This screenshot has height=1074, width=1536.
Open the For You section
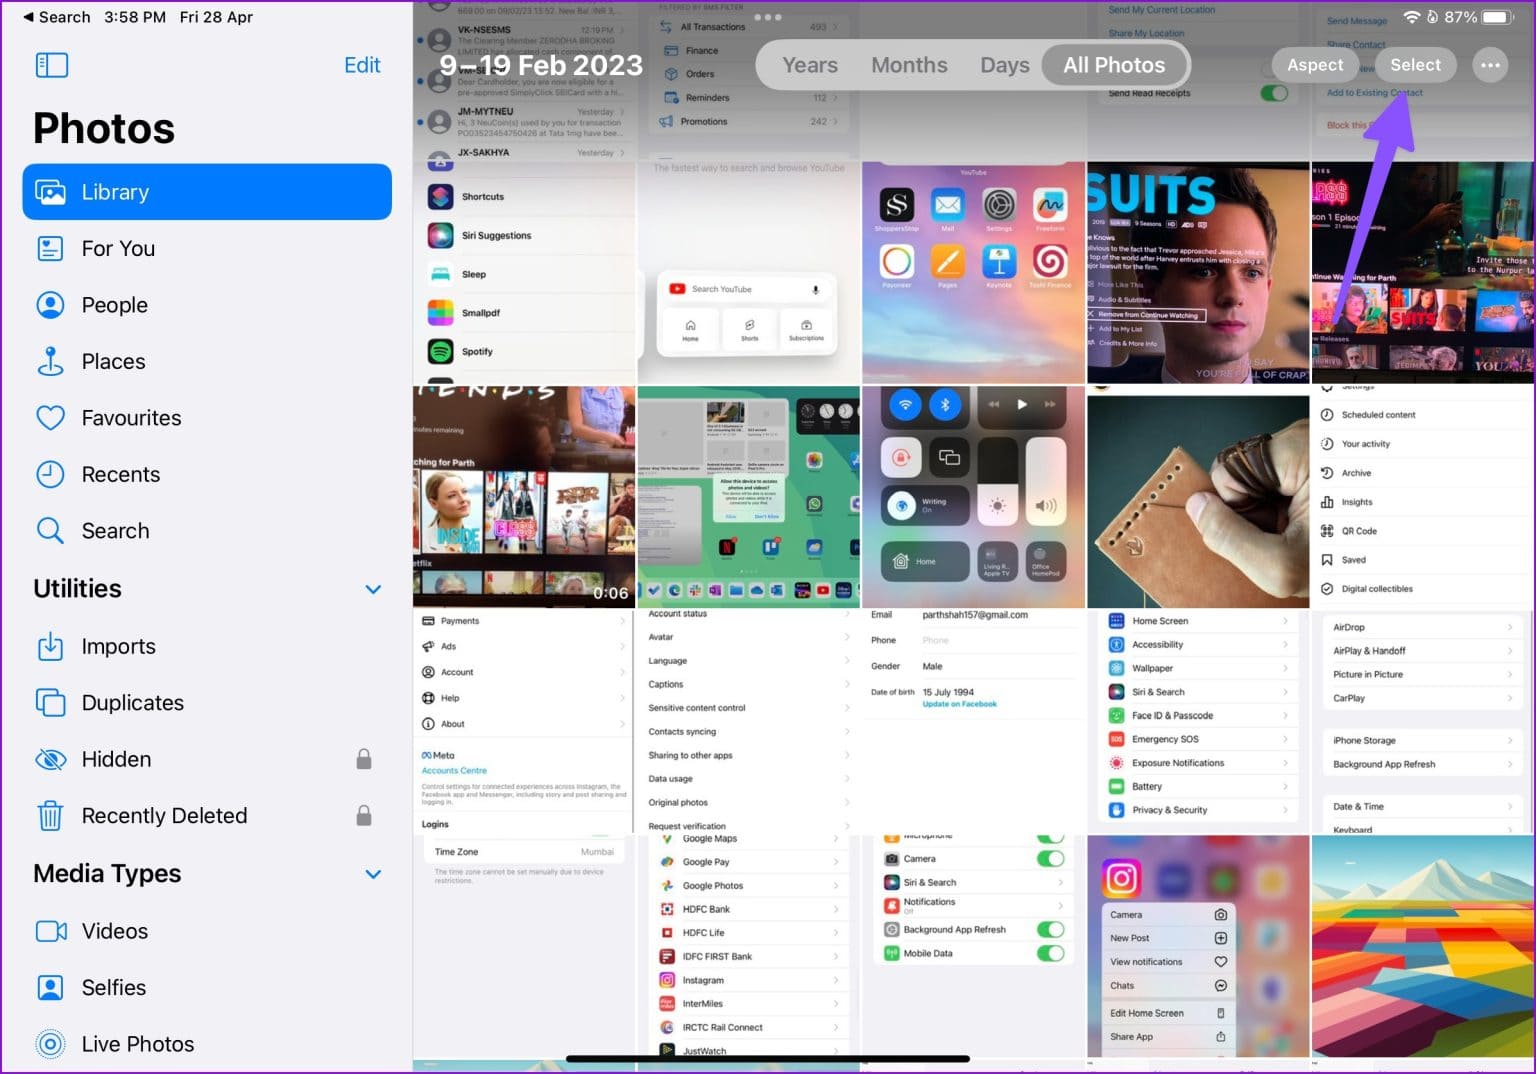[x=207, y=248]
